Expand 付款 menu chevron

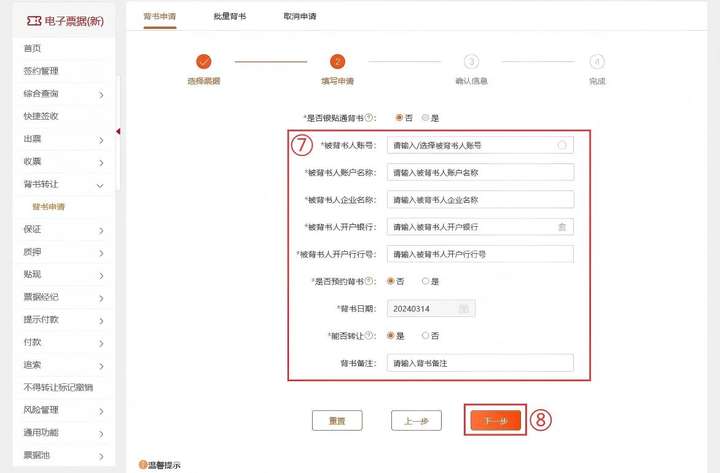coord(101,343)
